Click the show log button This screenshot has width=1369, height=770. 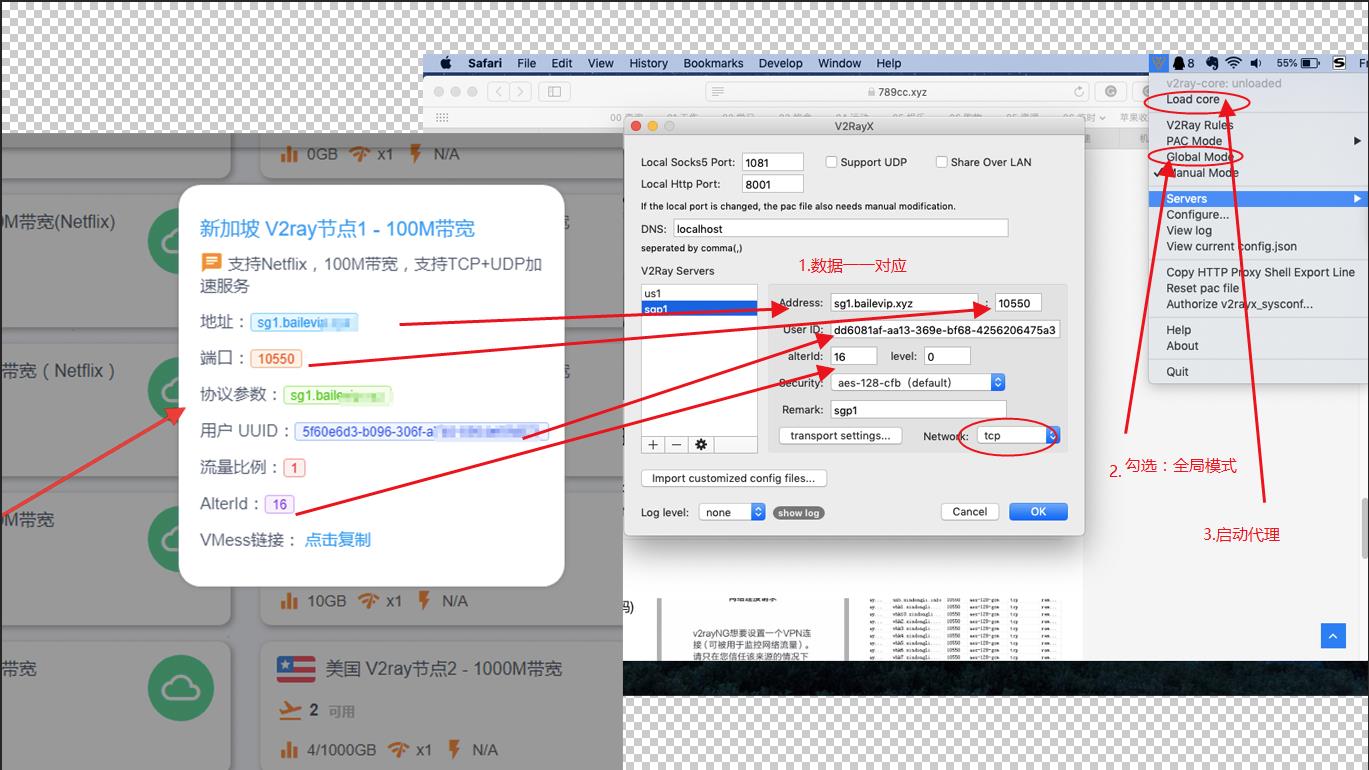(x=798, y=513)
